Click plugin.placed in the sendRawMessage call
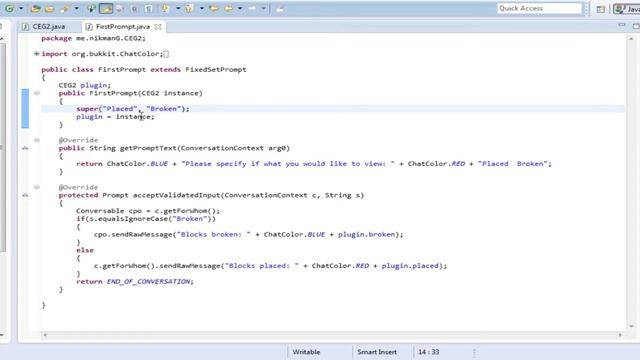The image size is (640, 360). point(410,266)
